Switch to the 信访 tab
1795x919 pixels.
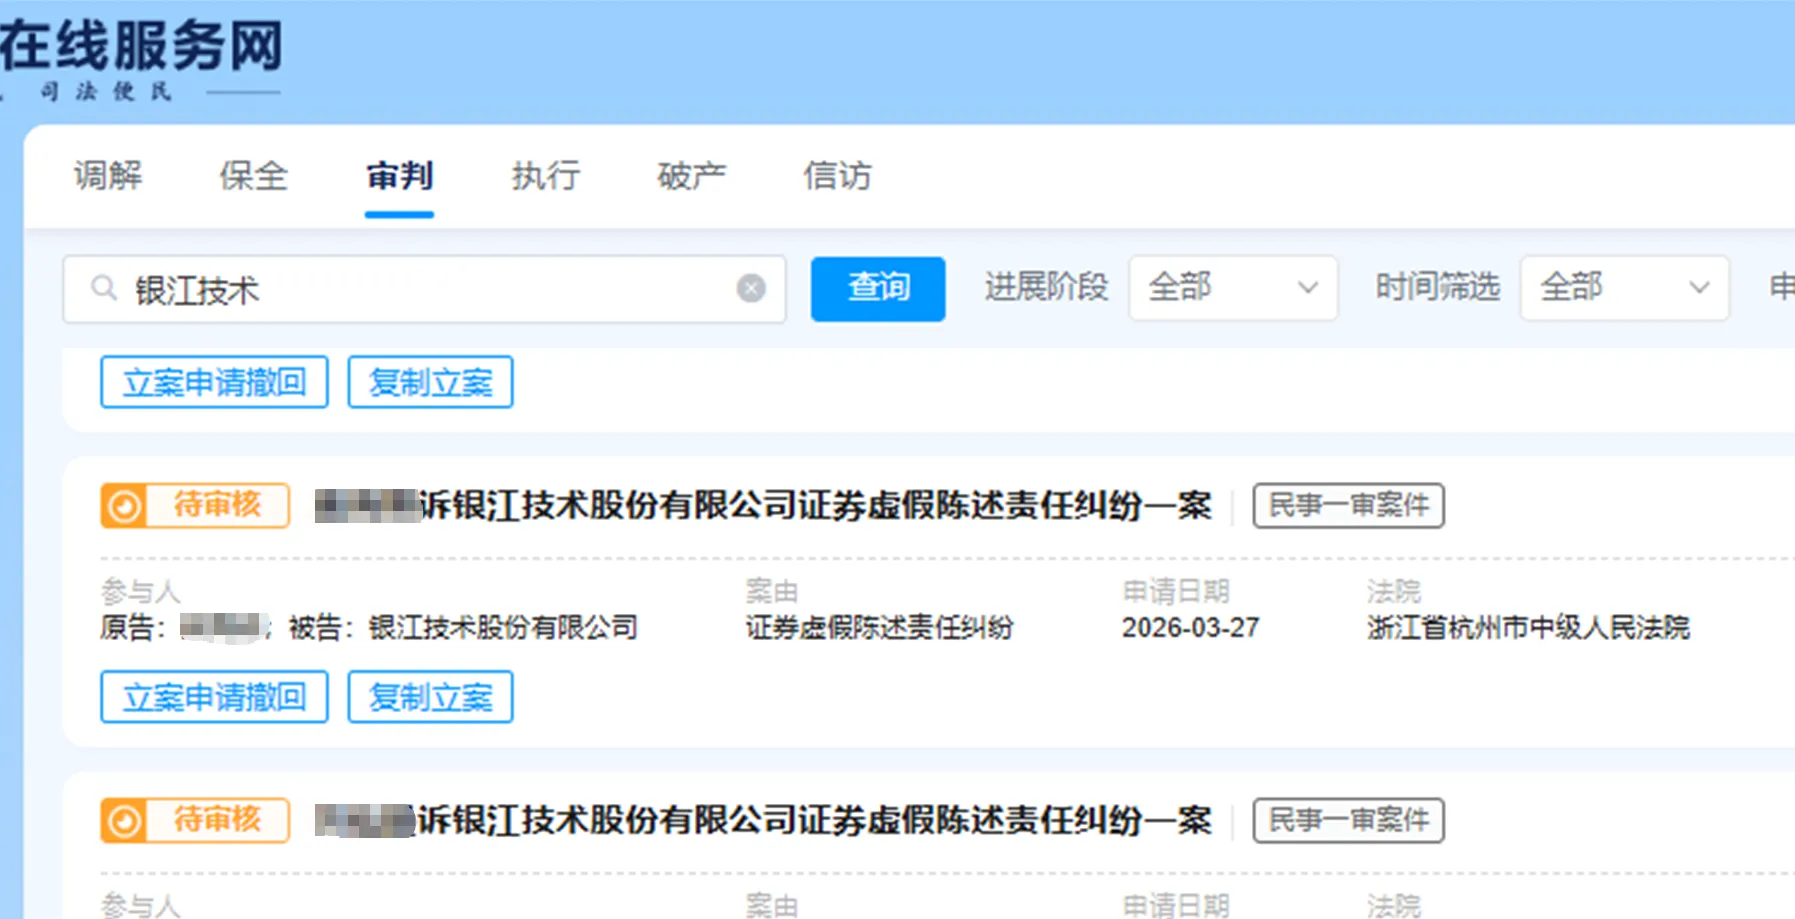tap(837, 176)
